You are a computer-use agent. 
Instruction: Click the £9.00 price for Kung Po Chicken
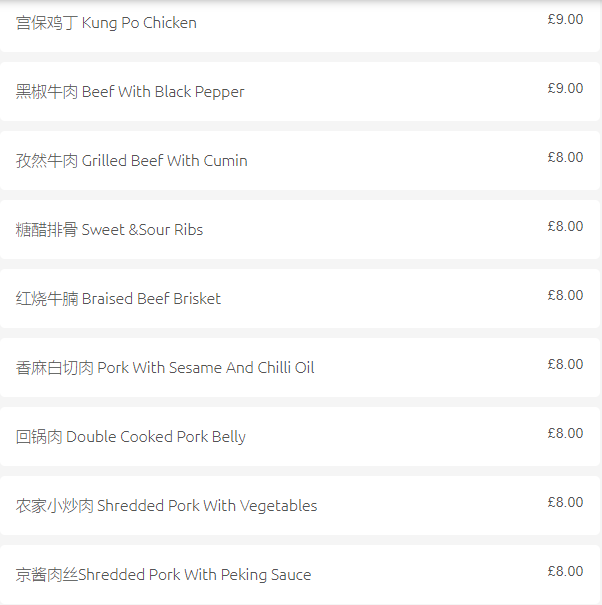565,19
